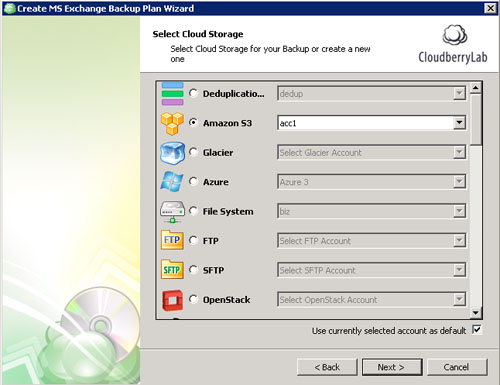Select the Azure radio button
Viewport: 500px width, 385px height.
[x=193, y=181]
